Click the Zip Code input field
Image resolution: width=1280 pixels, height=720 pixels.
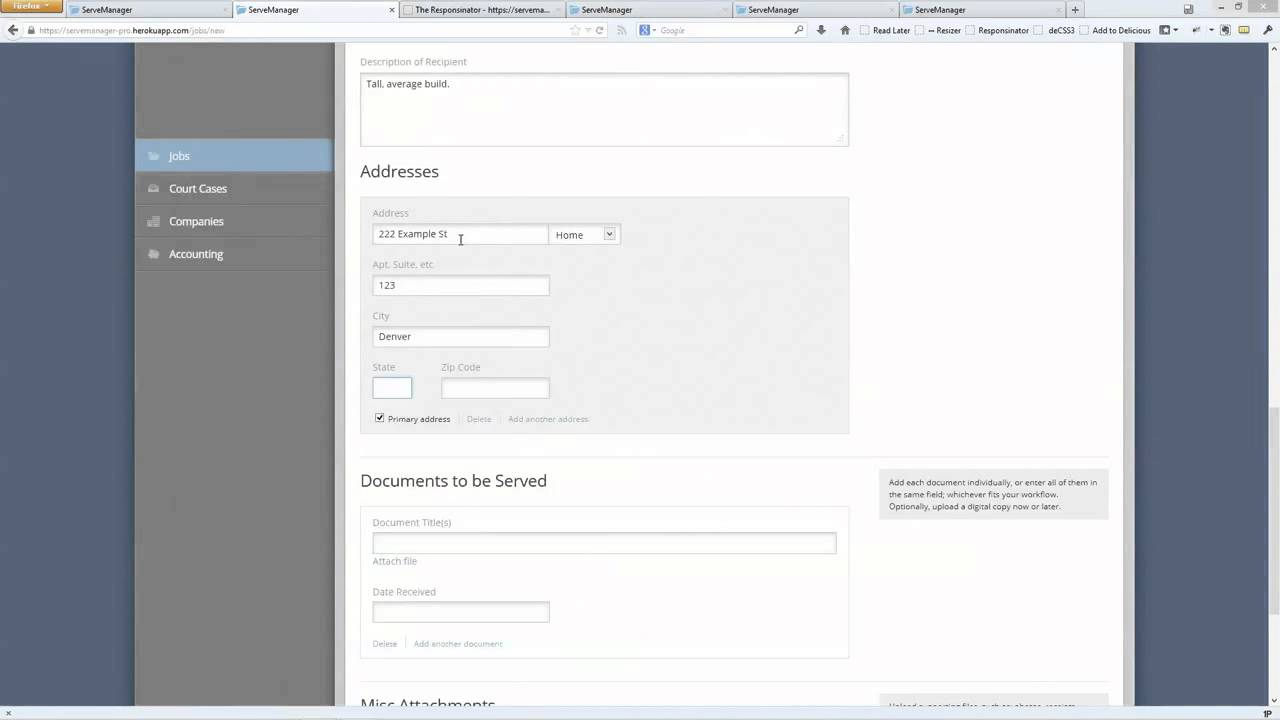[495, 388]
